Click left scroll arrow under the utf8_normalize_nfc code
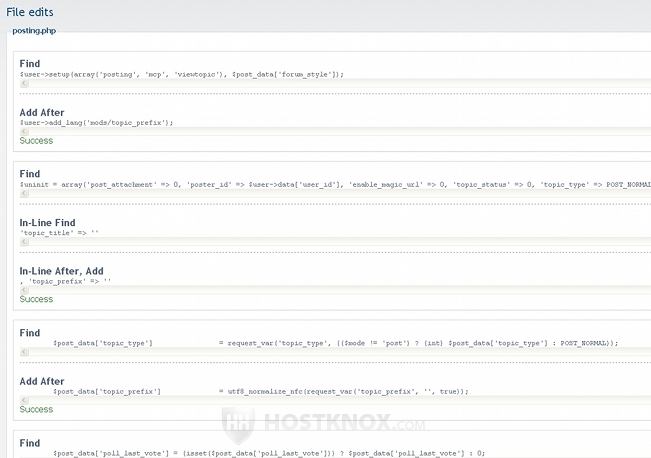Viewport: 651px width, 458px height. coord(24,400)
